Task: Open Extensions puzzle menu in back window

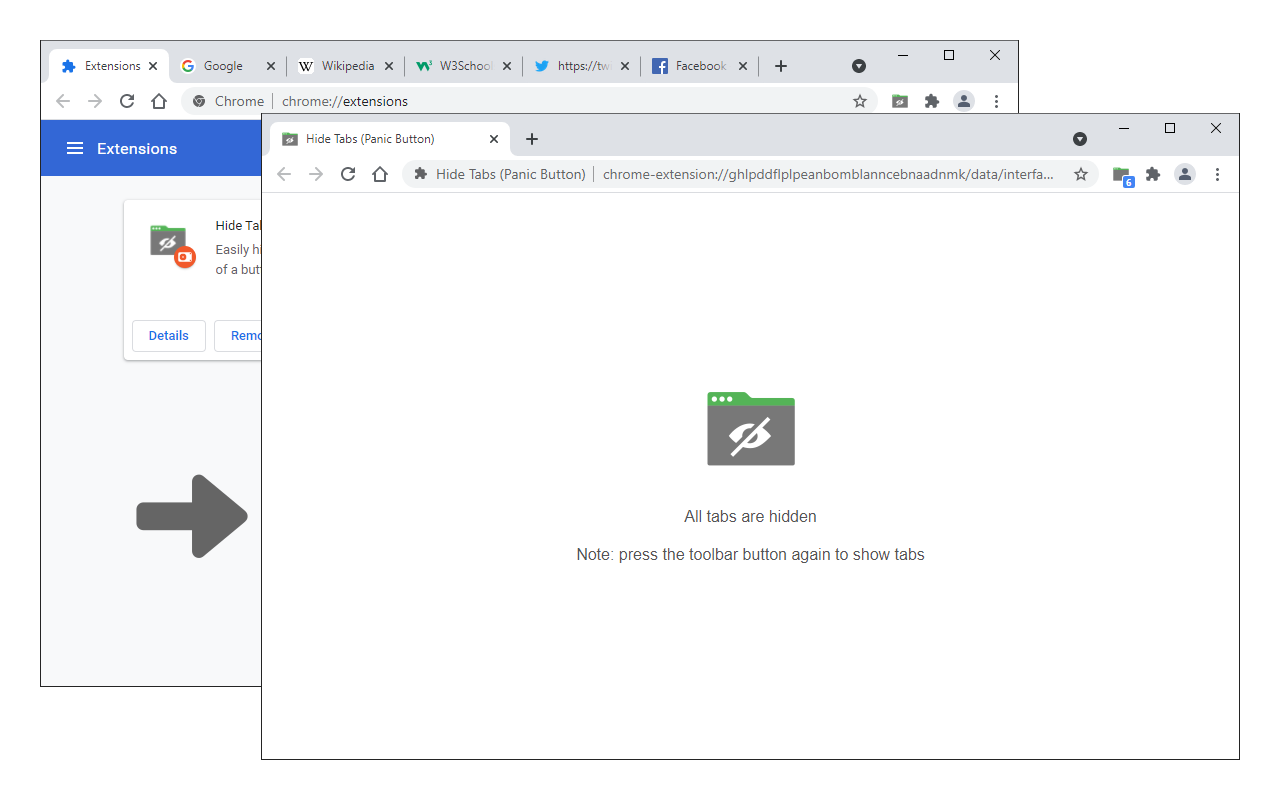Action: point(932,101)
